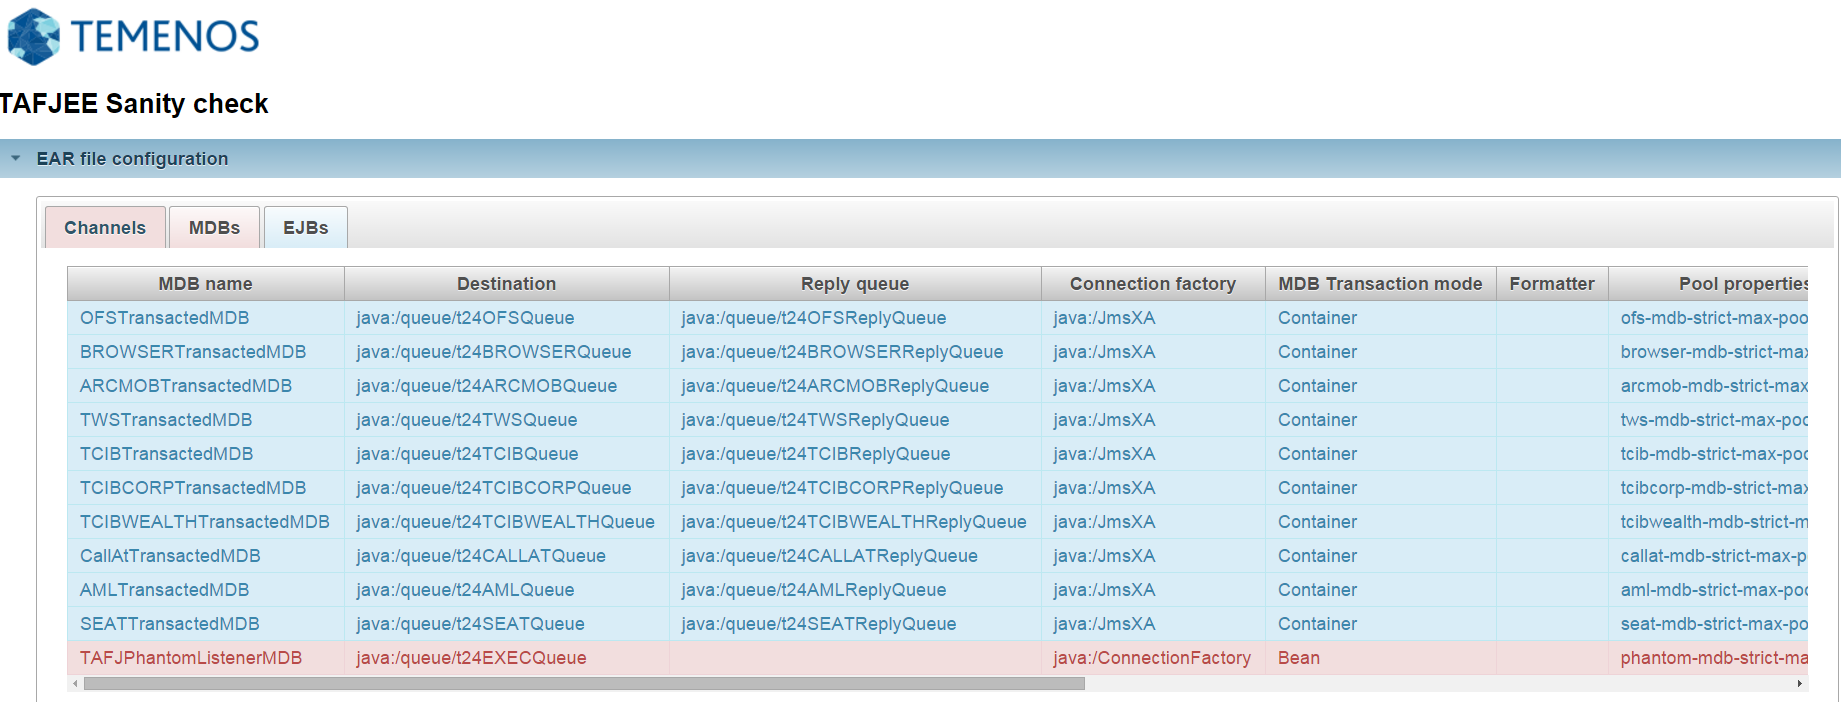The height and width of the screenshot is (702, 1841).
Task: Click the Temenos logo icon
Action: click(34, 37)
